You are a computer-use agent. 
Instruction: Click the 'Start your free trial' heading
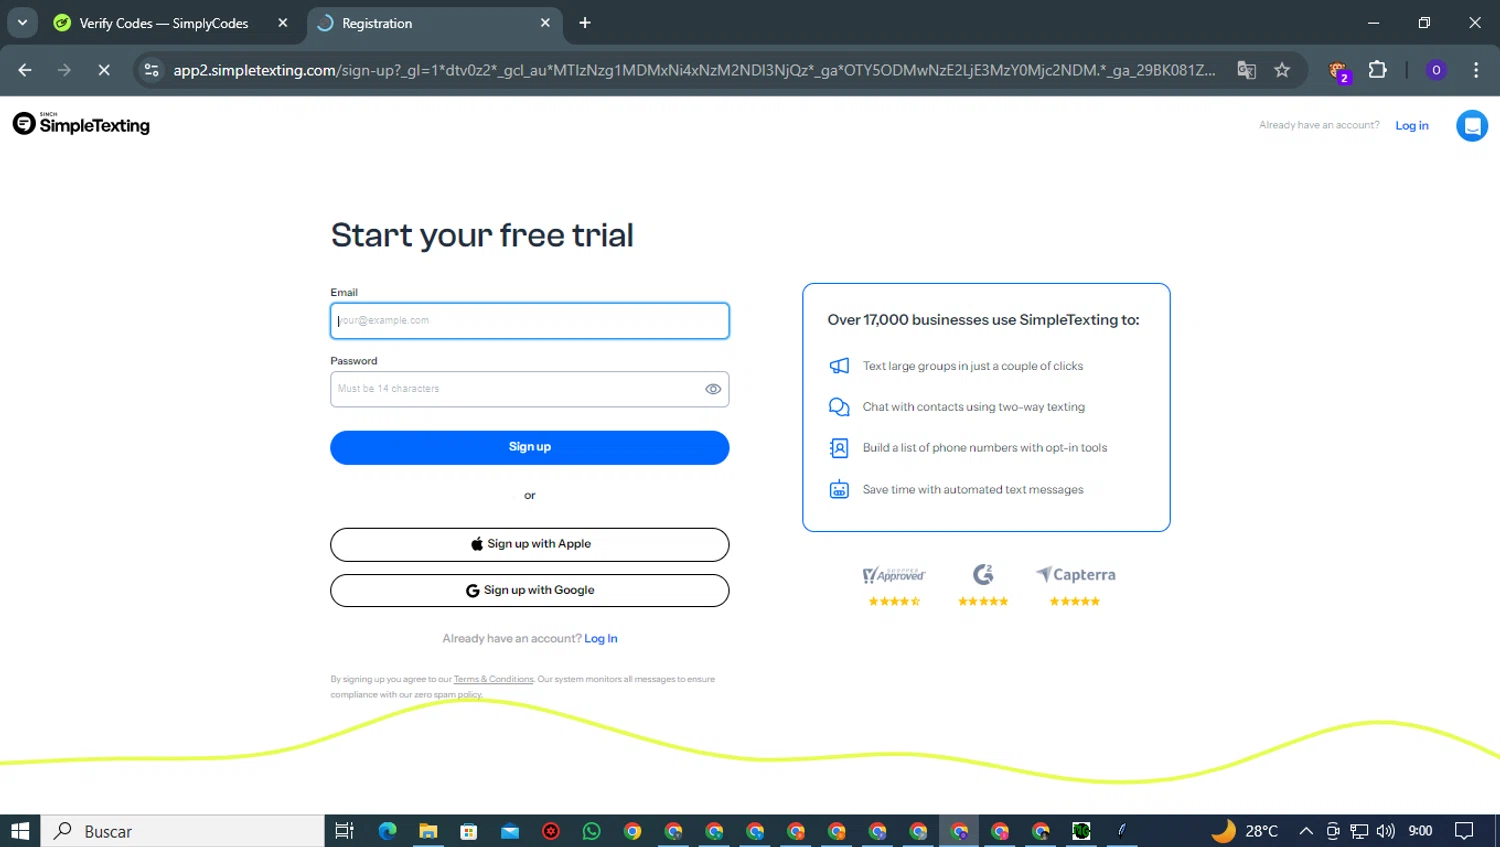482,236
